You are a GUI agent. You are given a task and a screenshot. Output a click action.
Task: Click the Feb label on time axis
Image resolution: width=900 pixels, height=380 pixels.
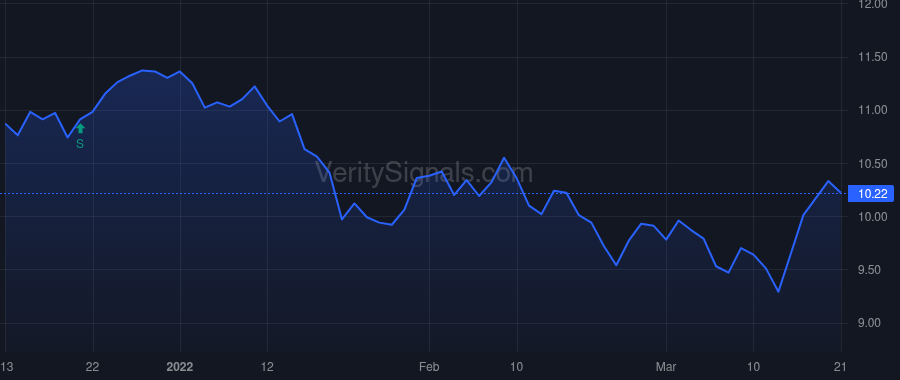429,367
